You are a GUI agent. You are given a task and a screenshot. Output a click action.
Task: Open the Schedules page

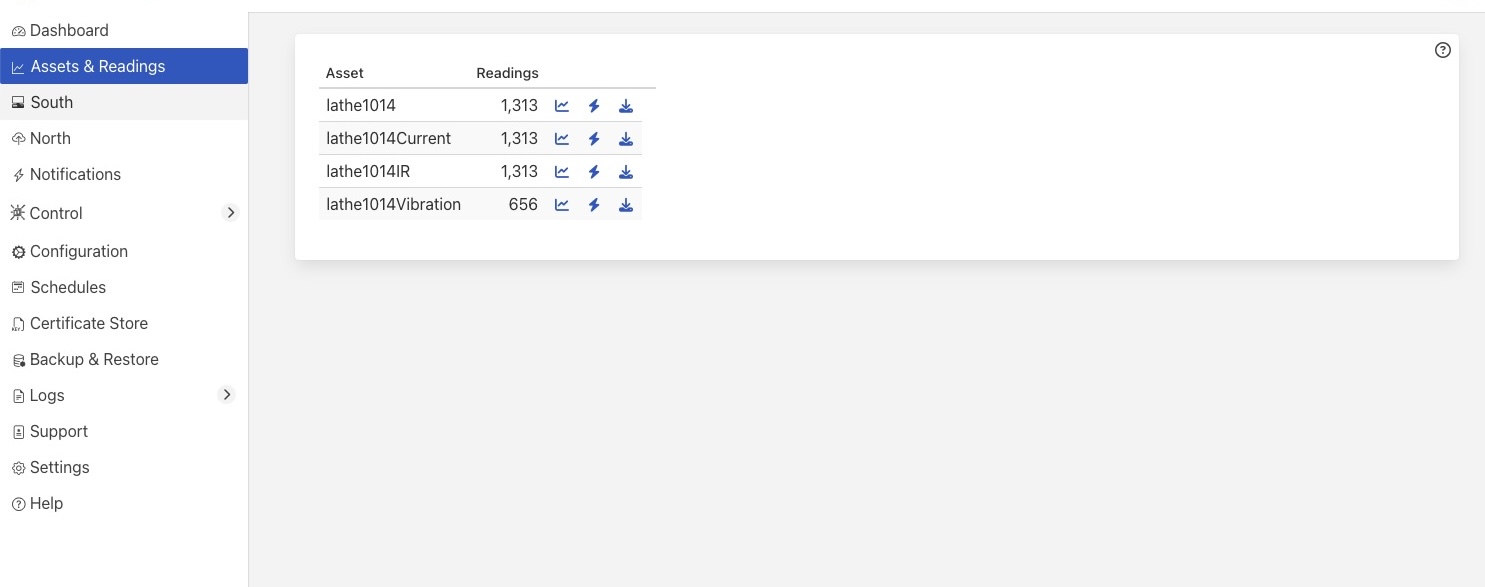68,287
